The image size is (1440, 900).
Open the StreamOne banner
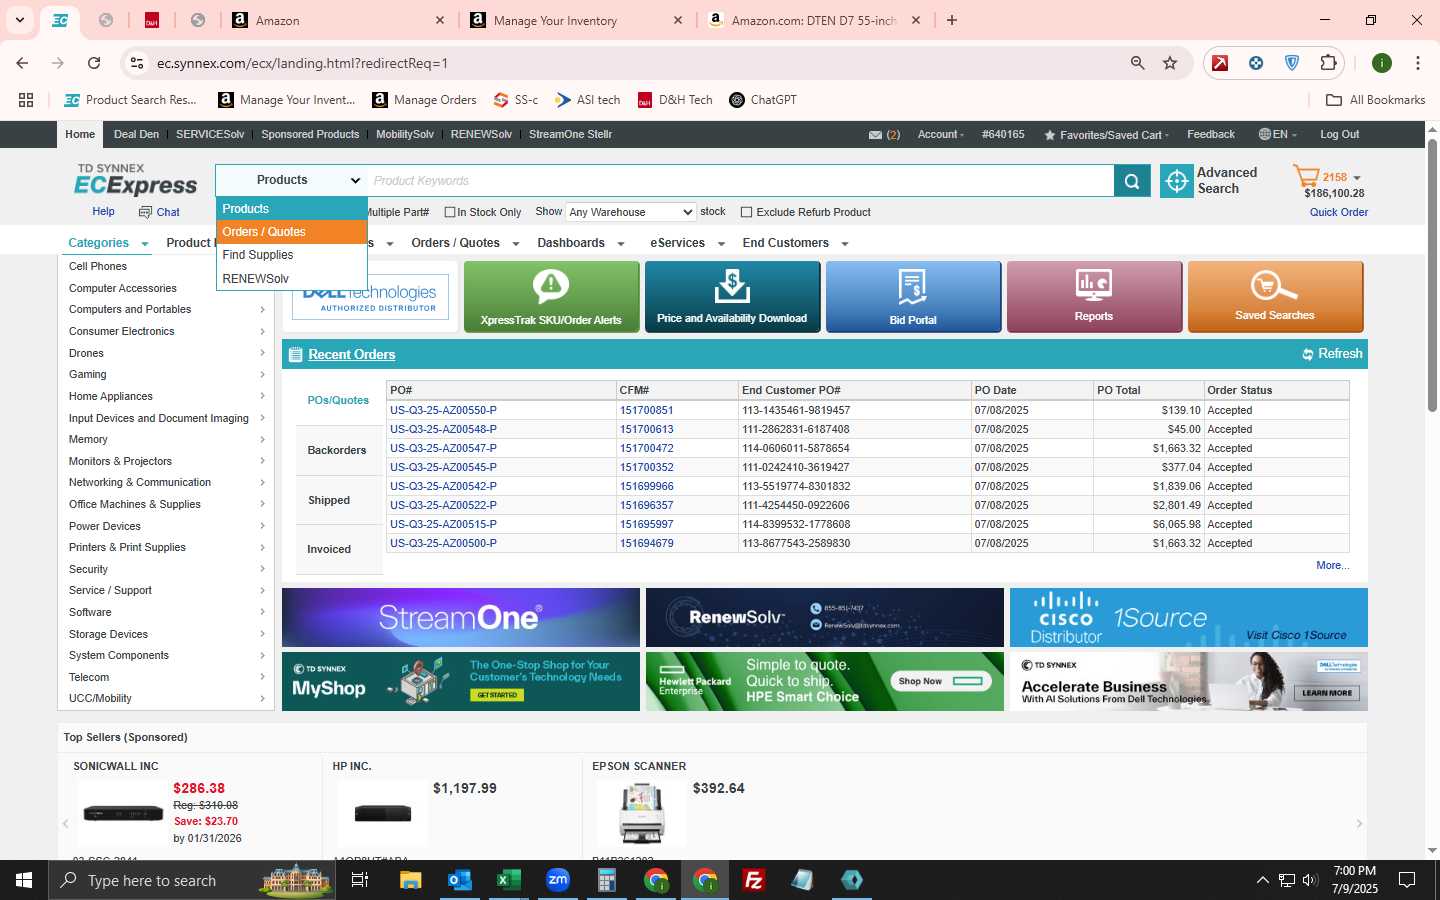coord(461,617)
